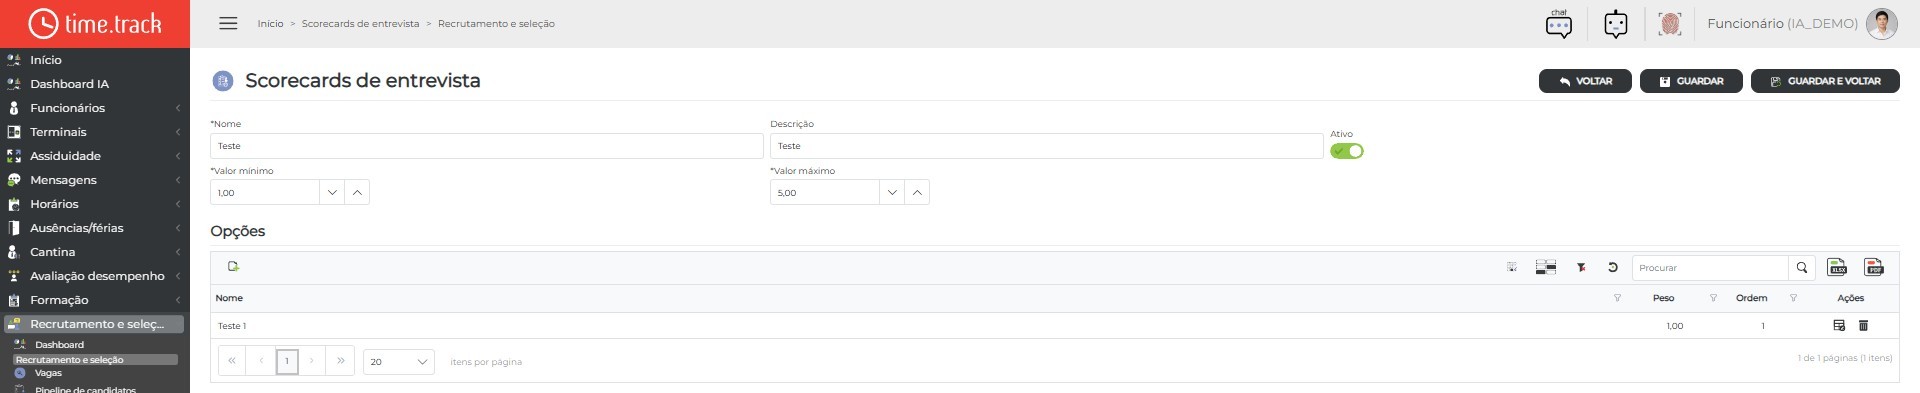Screen dimensions: 1920x393
Task: Focus the Nome input field
Action: pos(487,146)
